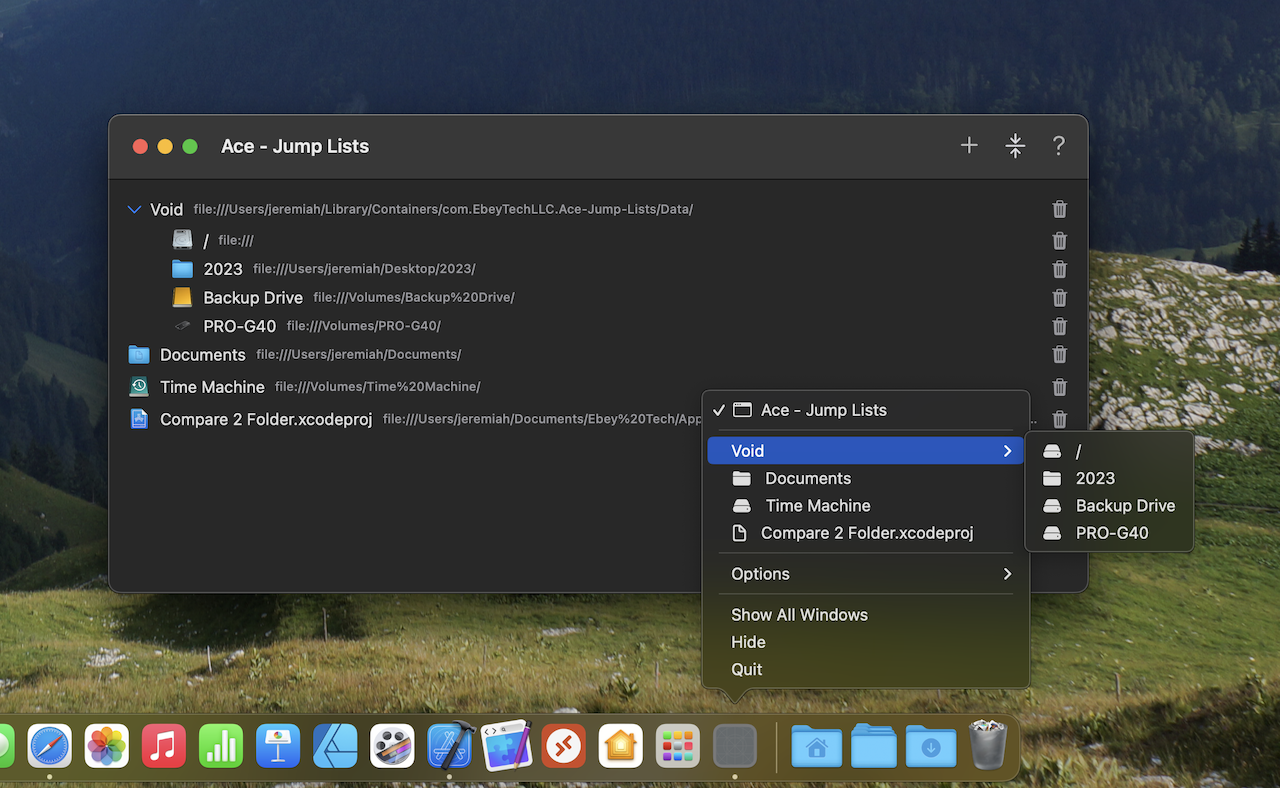Open the puzzle-piece RapidWeaver icon in Dock
1280x788 pixels.
[x=506, y=746]
